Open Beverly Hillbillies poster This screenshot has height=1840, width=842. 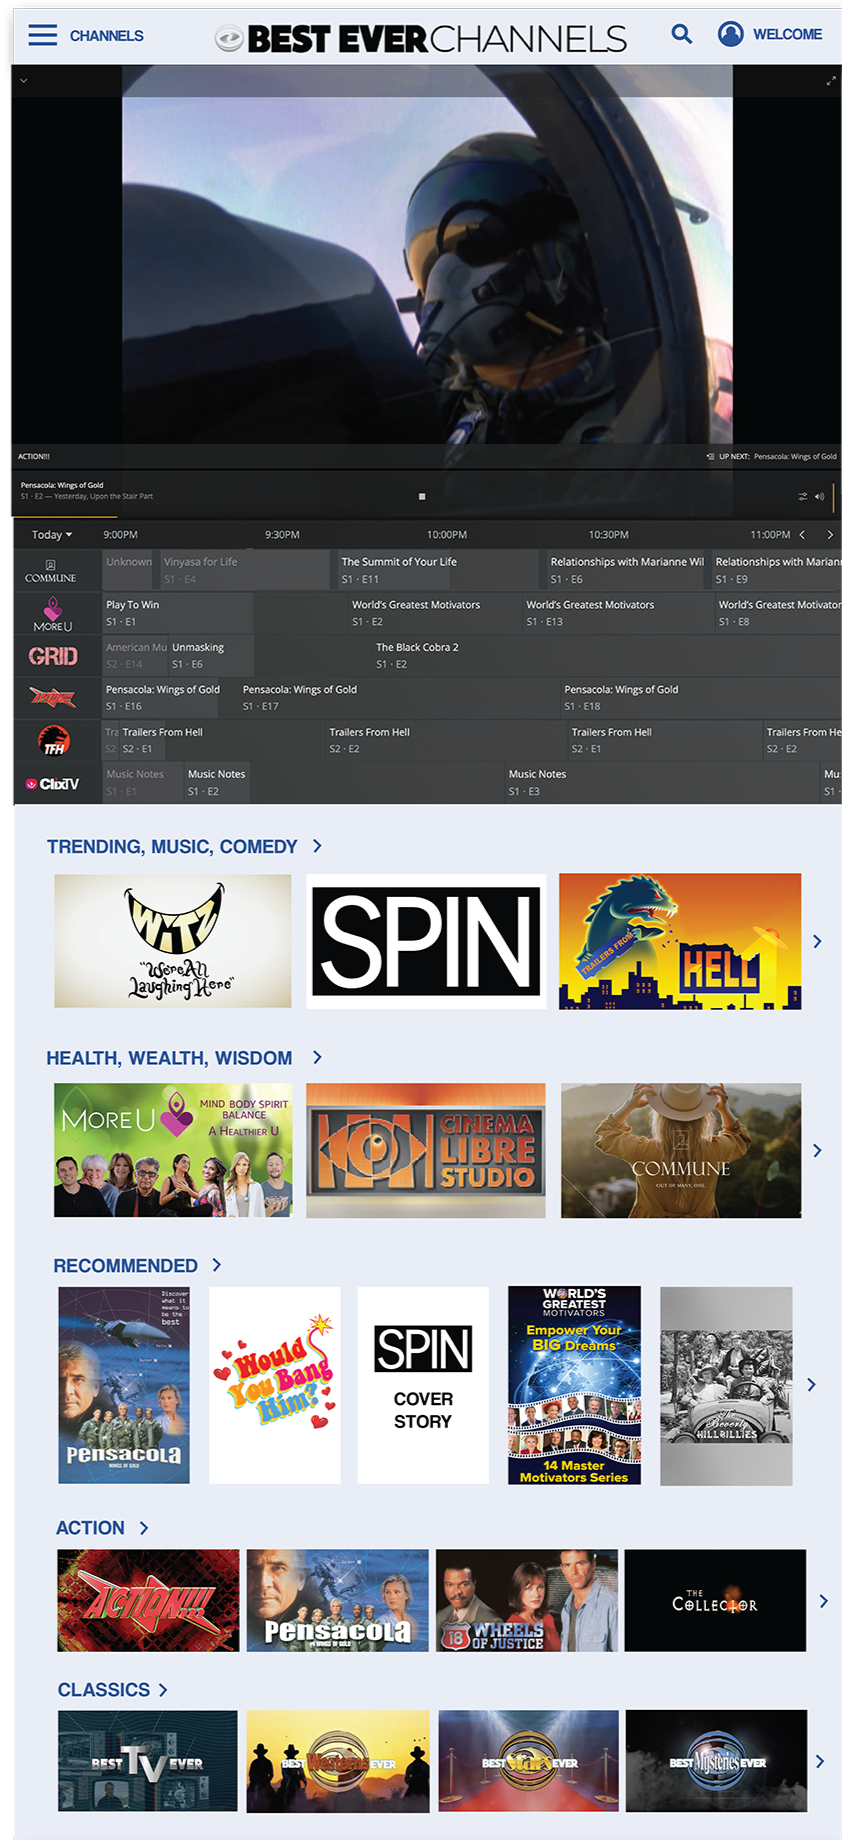727,1386
